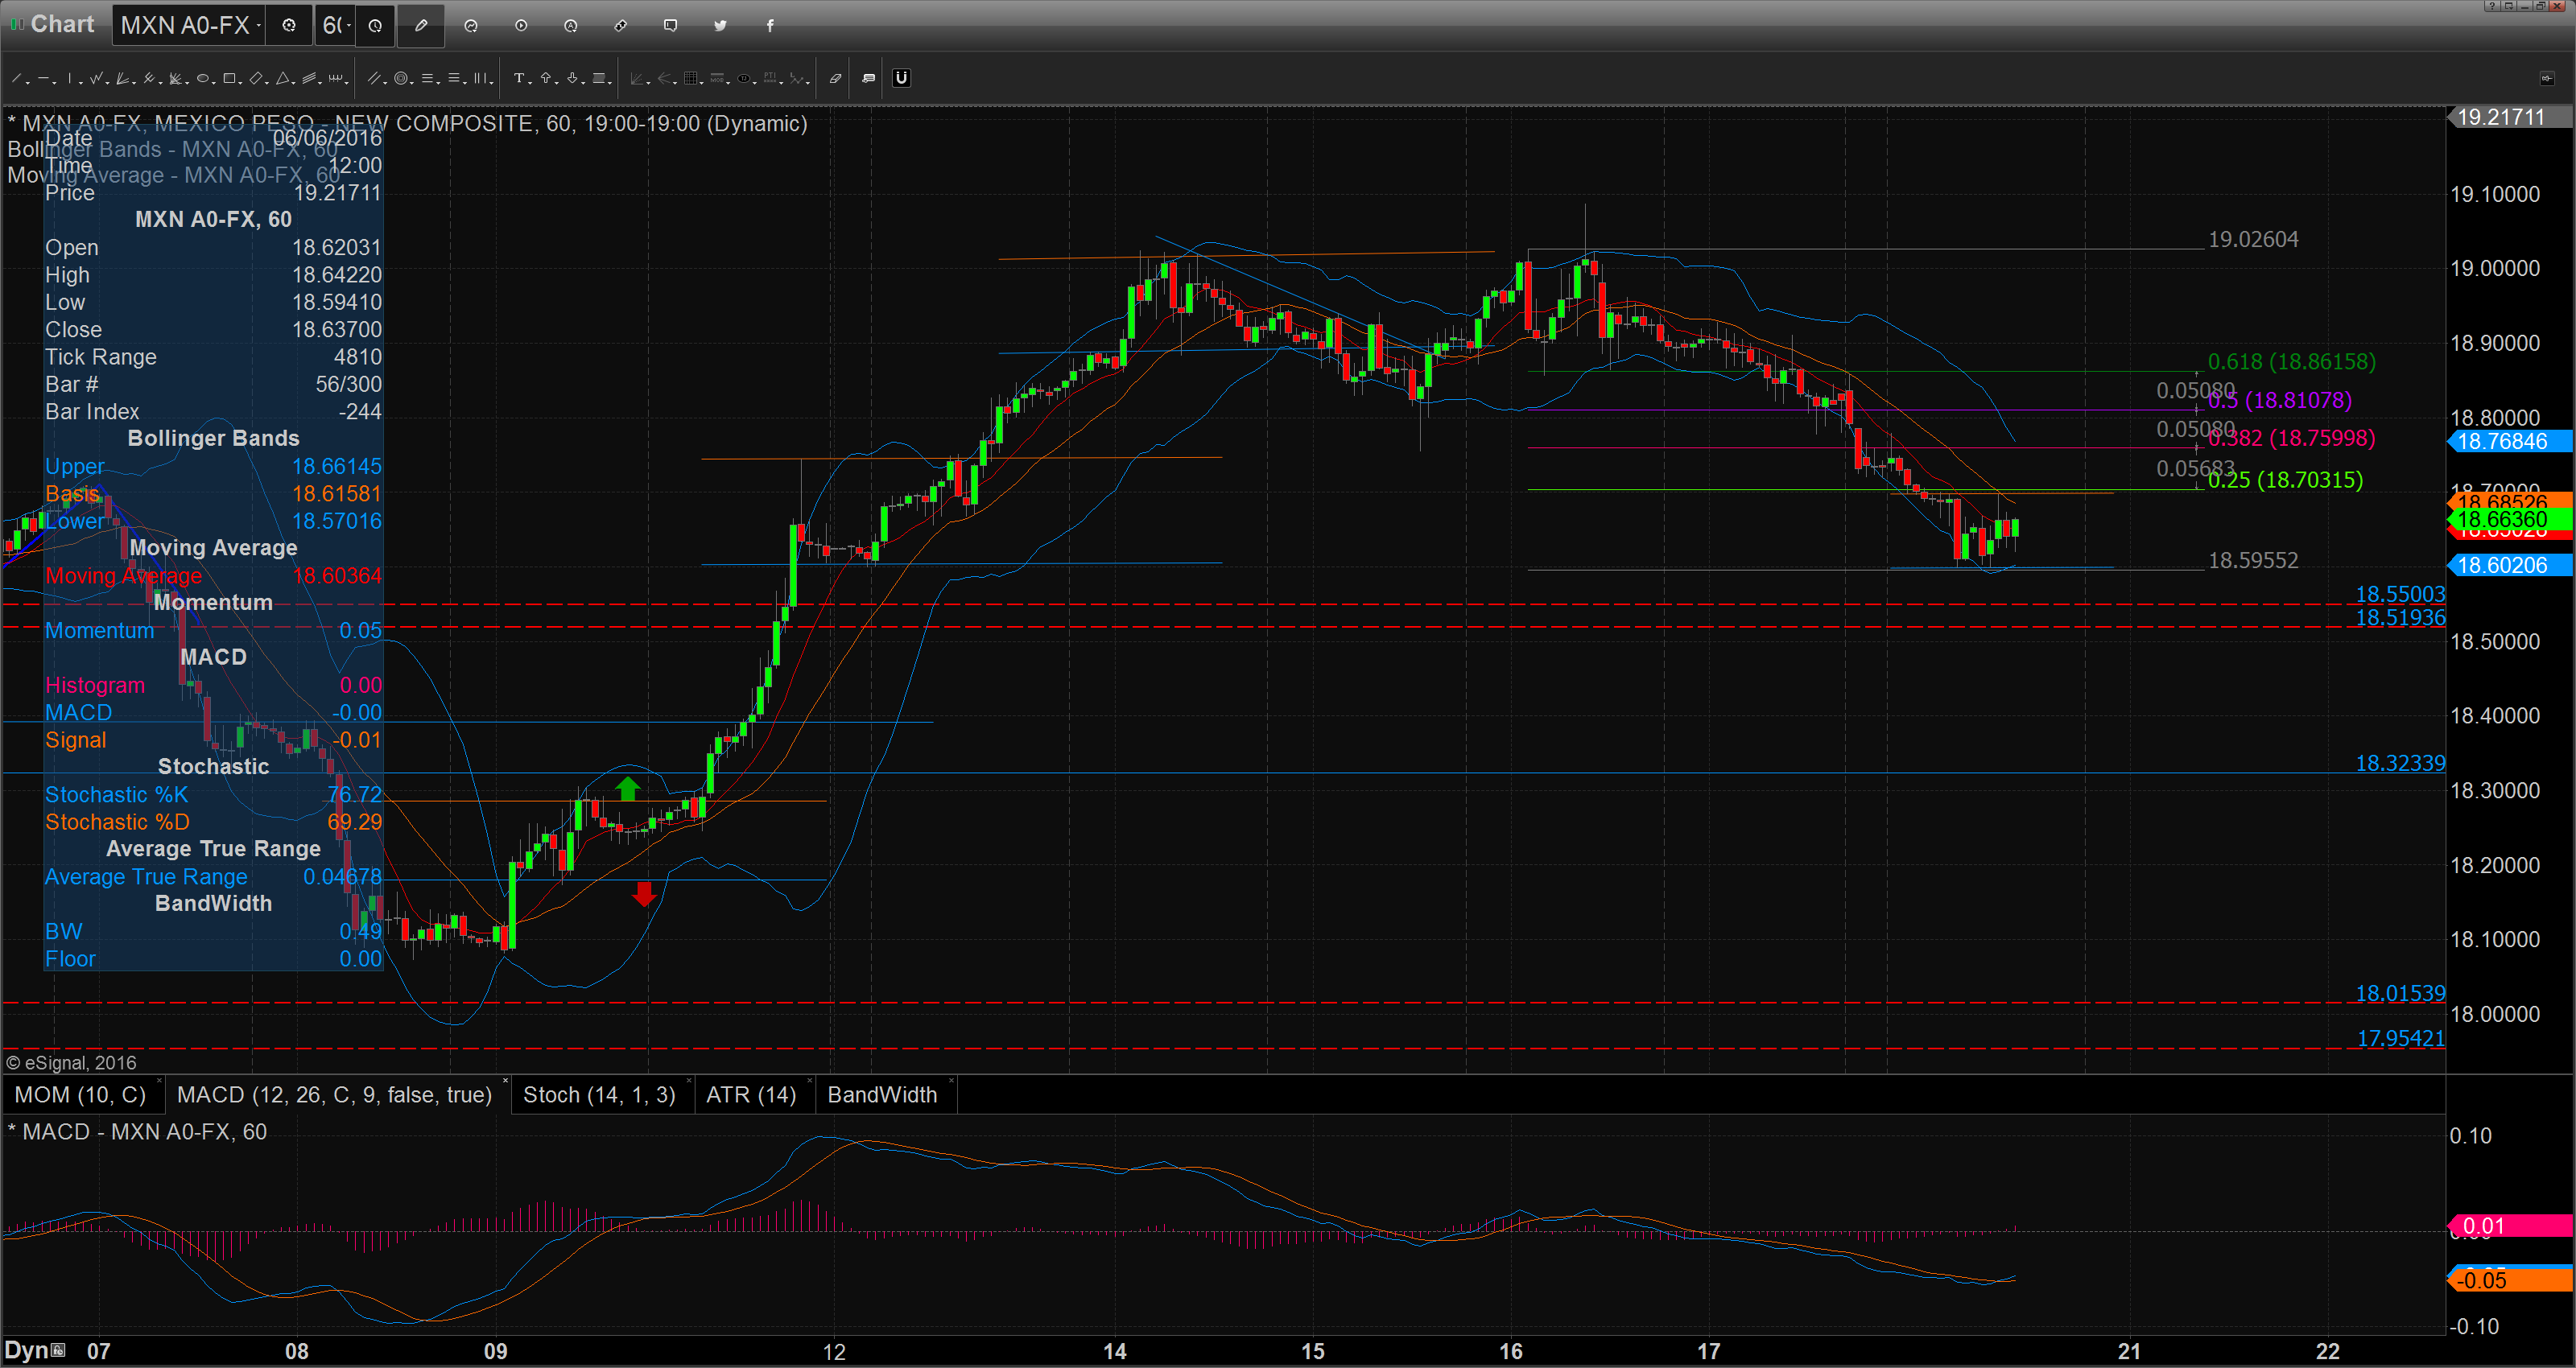This screenshot has height=1368, width=2576.
Task: Select the regression channel lines tool
Action: tap(309, 78)
